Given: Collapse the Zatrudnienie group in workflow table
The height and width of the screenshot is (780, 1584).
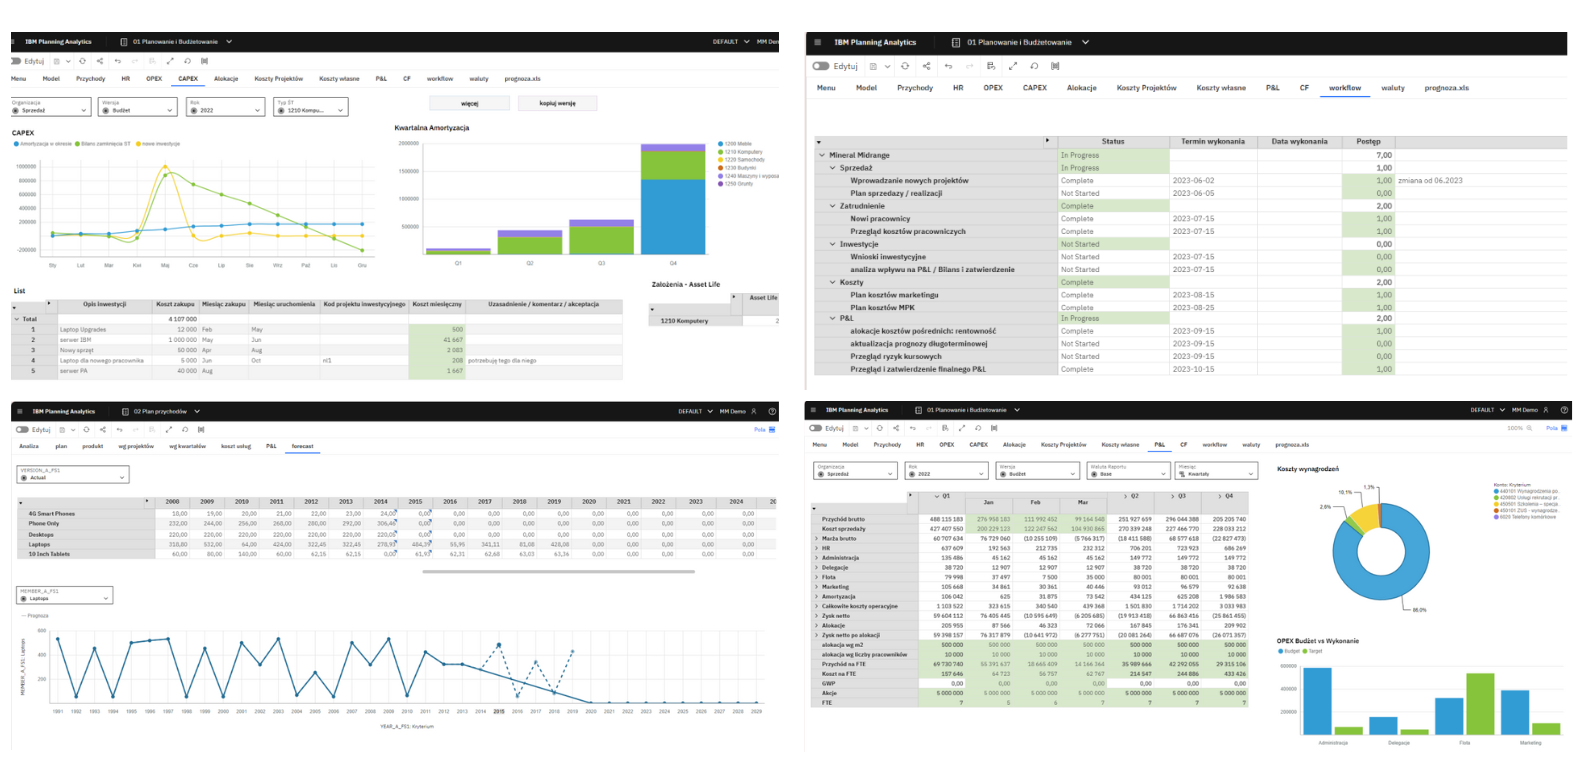Looking at the screenshot, I should [x=833, y=206].
